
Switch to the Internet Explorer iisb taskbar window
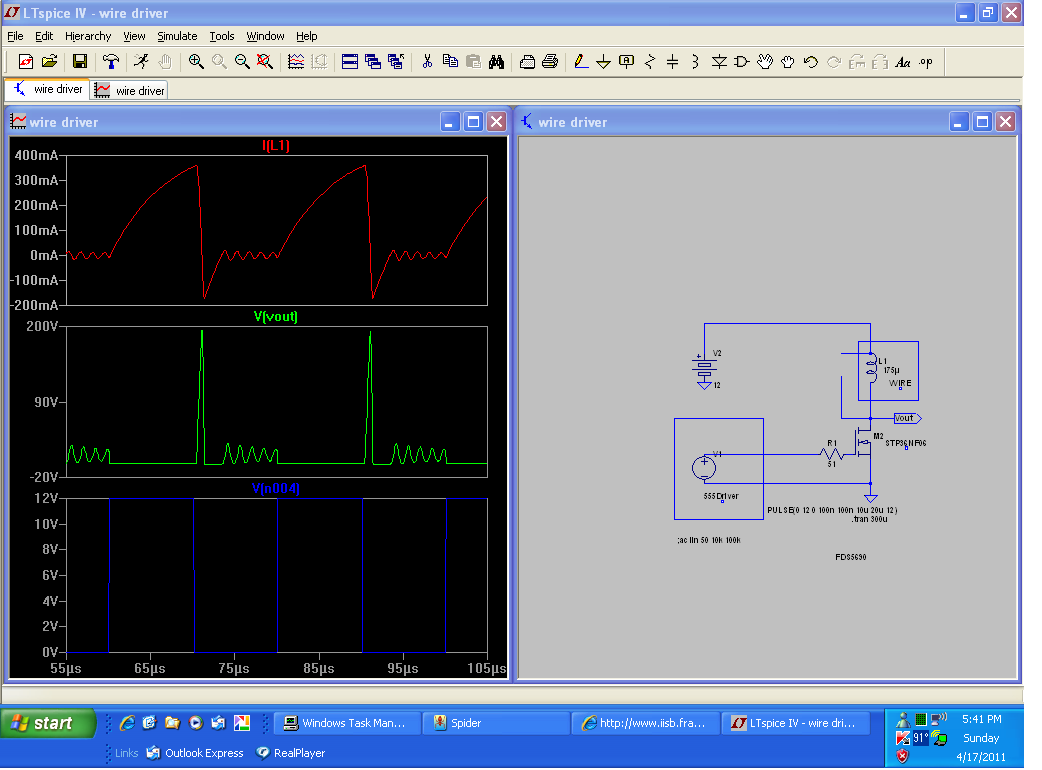tap(646, 723)
